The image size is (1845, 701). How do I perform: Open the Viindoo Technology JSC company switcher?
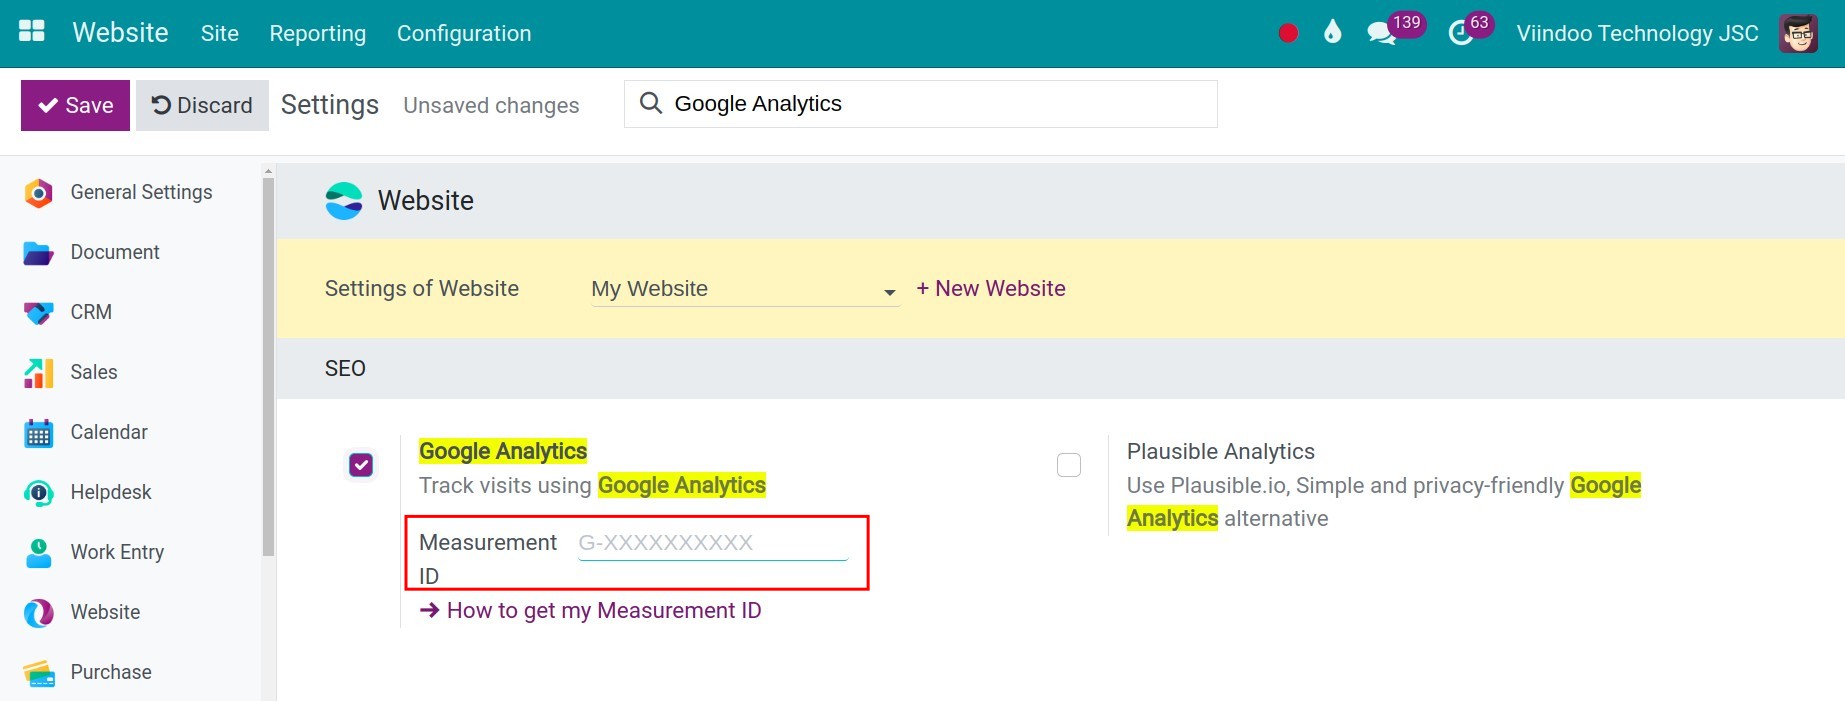[1637, 33]
